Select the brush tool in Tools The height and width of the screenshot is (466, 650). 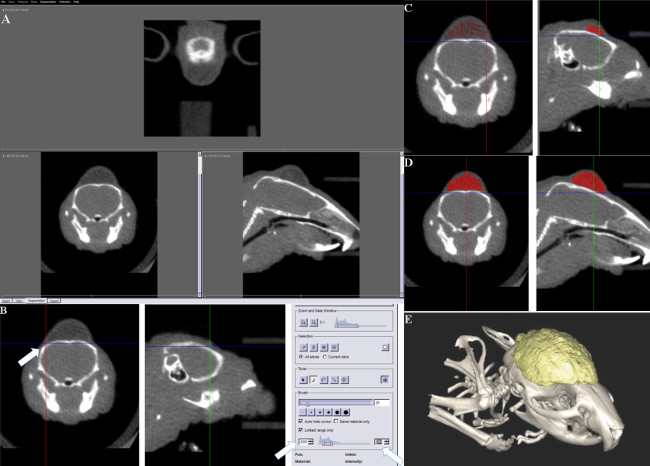point(314,380)
